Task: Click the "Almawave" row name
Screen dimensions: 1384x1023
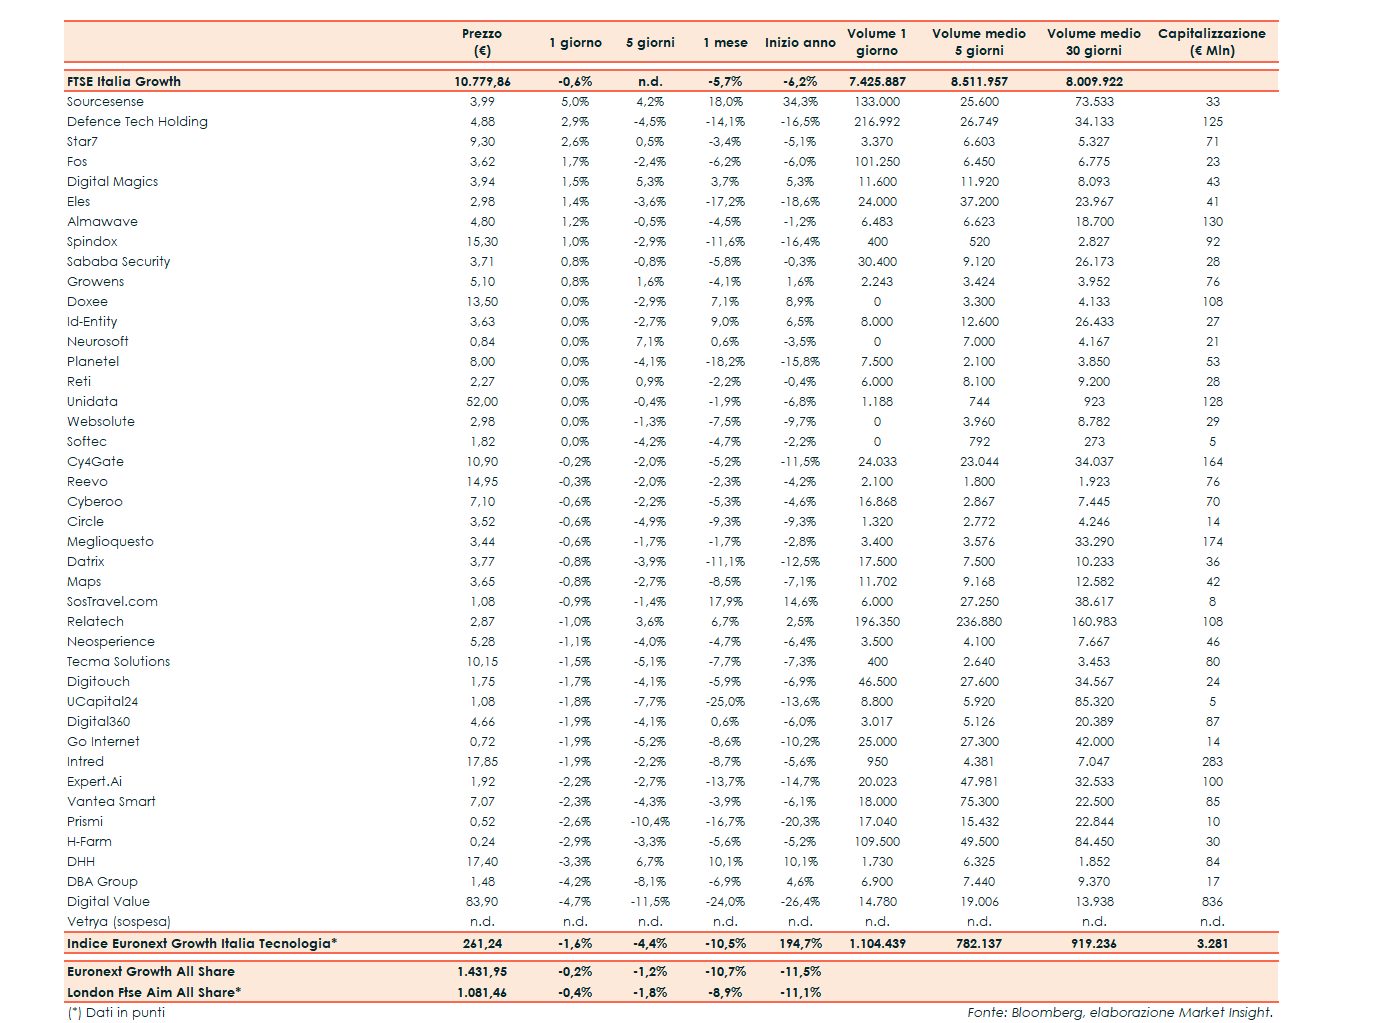Action: point(102,221)
